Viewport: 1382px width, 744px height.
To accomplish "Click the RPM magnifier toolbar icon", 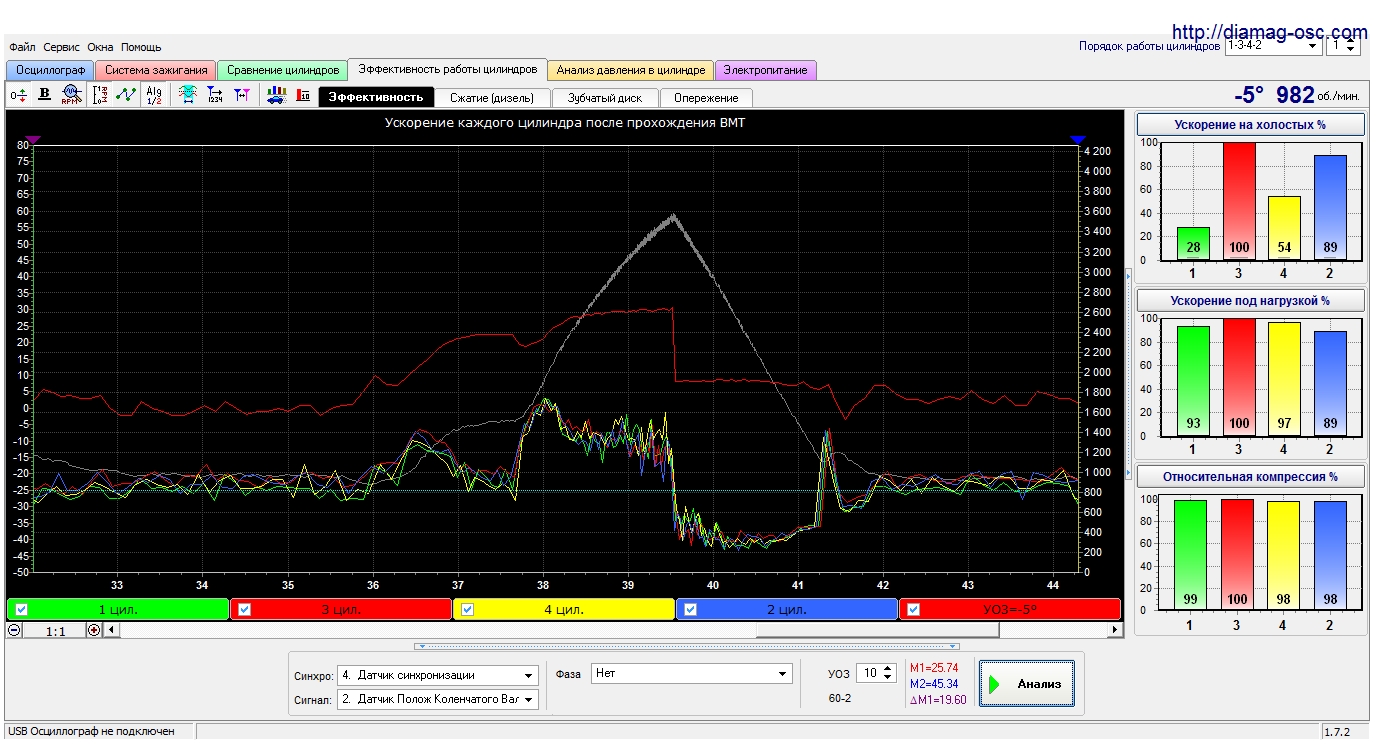I will coord(70,95).
